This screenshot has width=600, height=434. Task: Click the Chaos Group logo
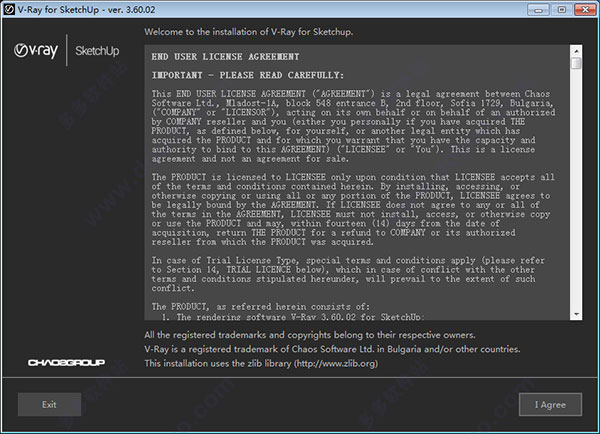pyautogui.click(x=66, y=362)
